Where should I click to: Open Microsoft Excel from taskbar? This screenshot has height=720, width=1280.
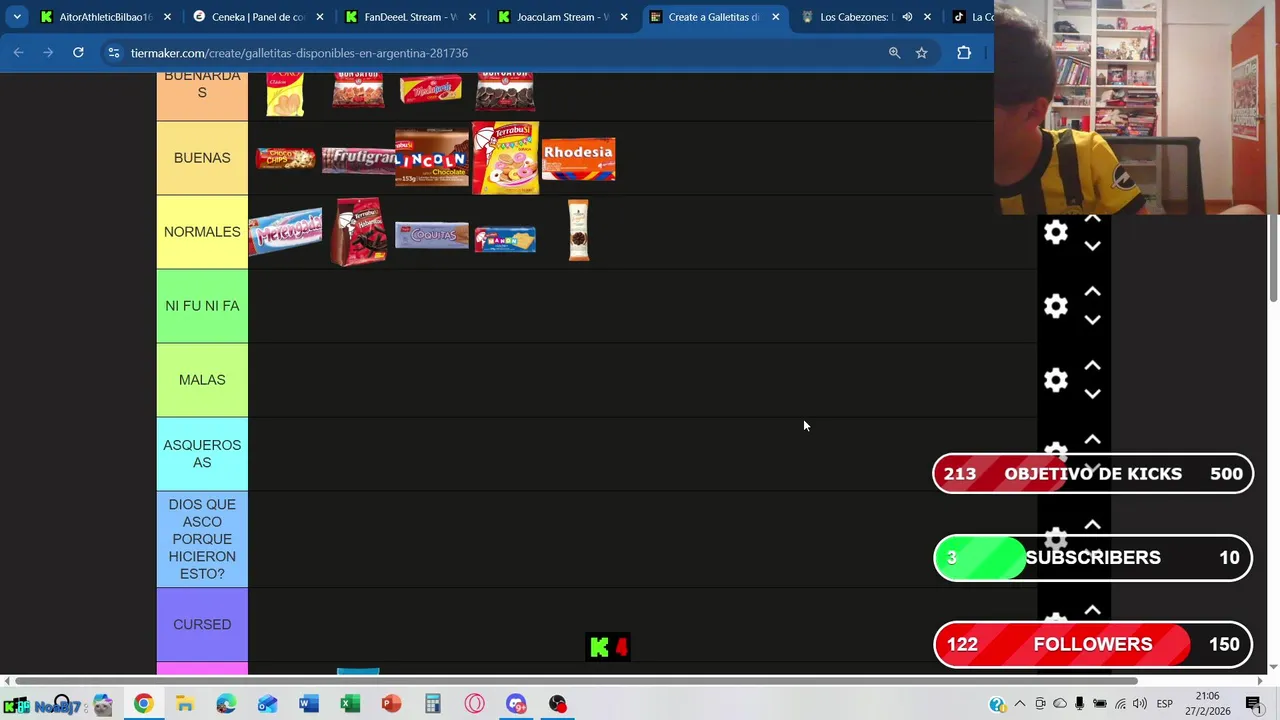[350, 704]
